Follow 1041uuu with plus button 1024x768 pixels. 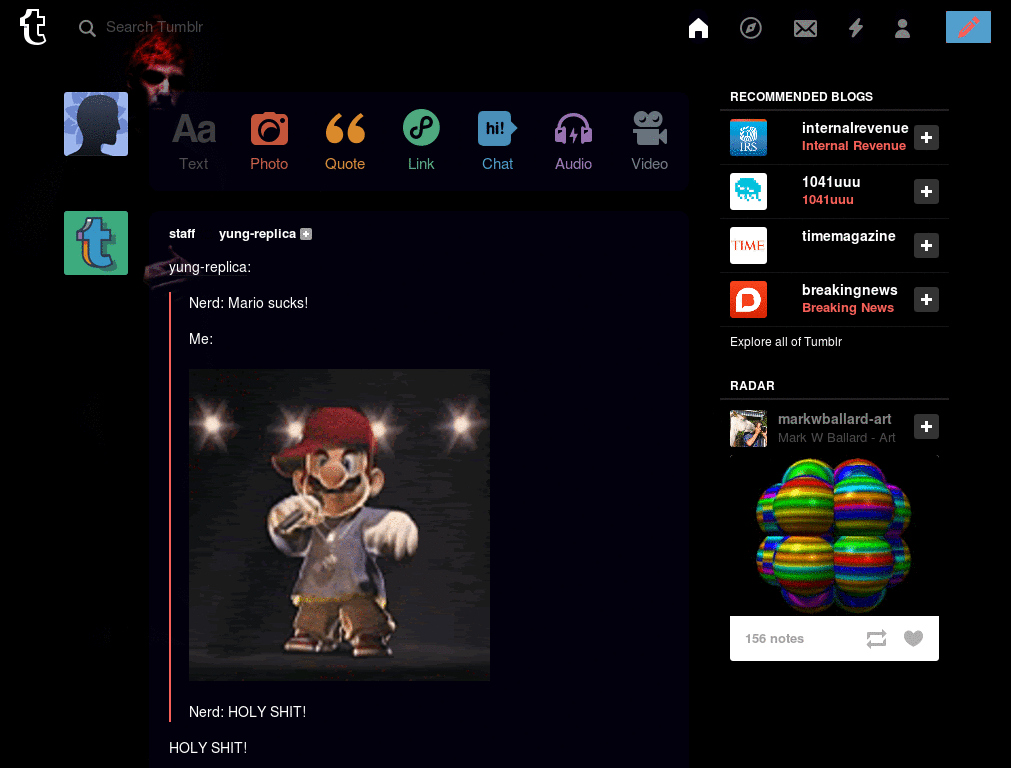coord(926,191)
